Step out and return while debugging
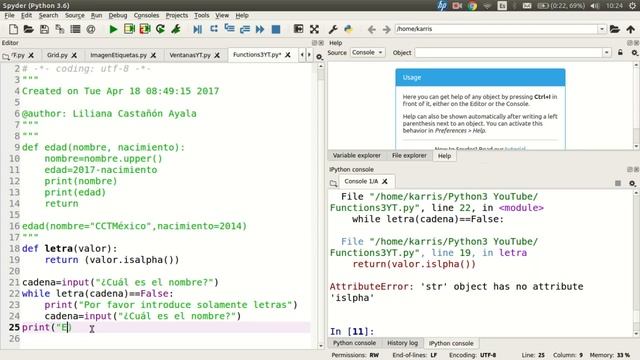The width and height of the screenshot is (640, 360). (x=245, y=29)
